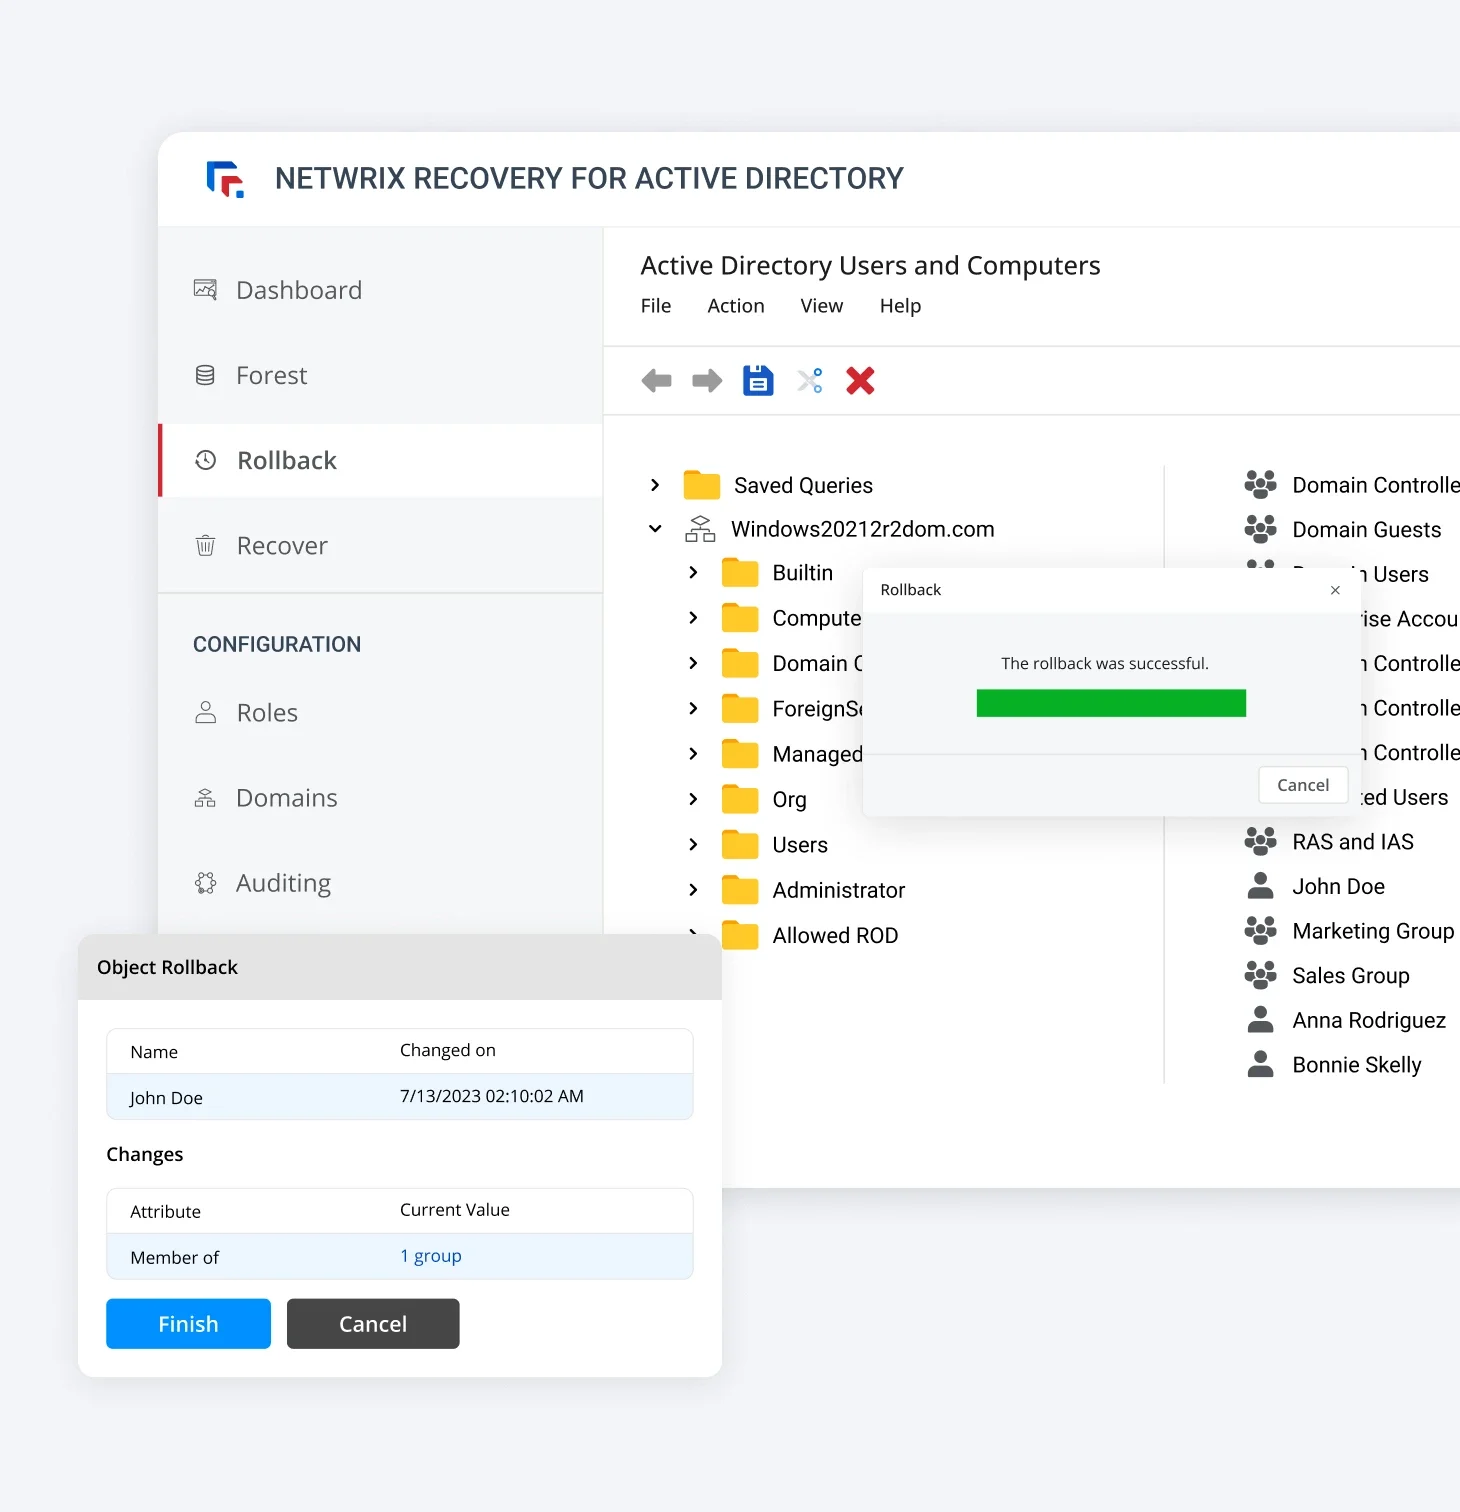The width and height of the screenshot is (1460, 1512).
Task: Expand the Computers folder node
Action: (x=693, y=618)
